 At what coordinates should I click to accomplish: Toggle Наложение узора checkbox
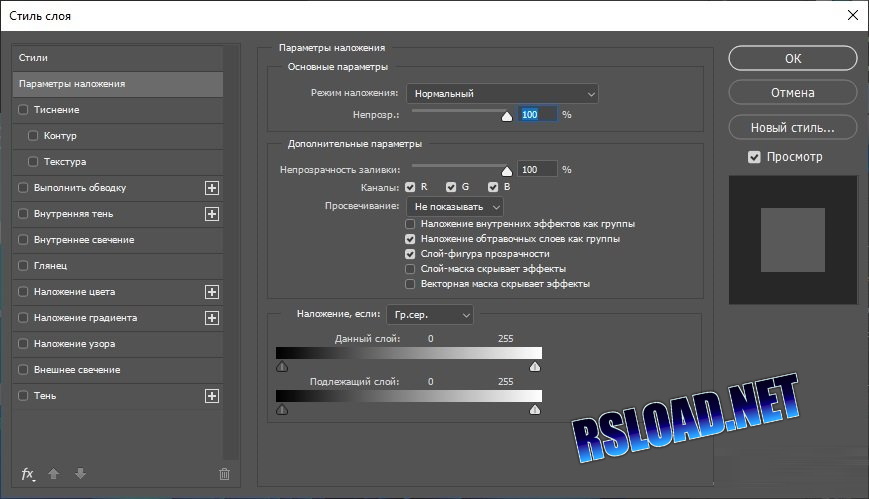tap(23, 344)
